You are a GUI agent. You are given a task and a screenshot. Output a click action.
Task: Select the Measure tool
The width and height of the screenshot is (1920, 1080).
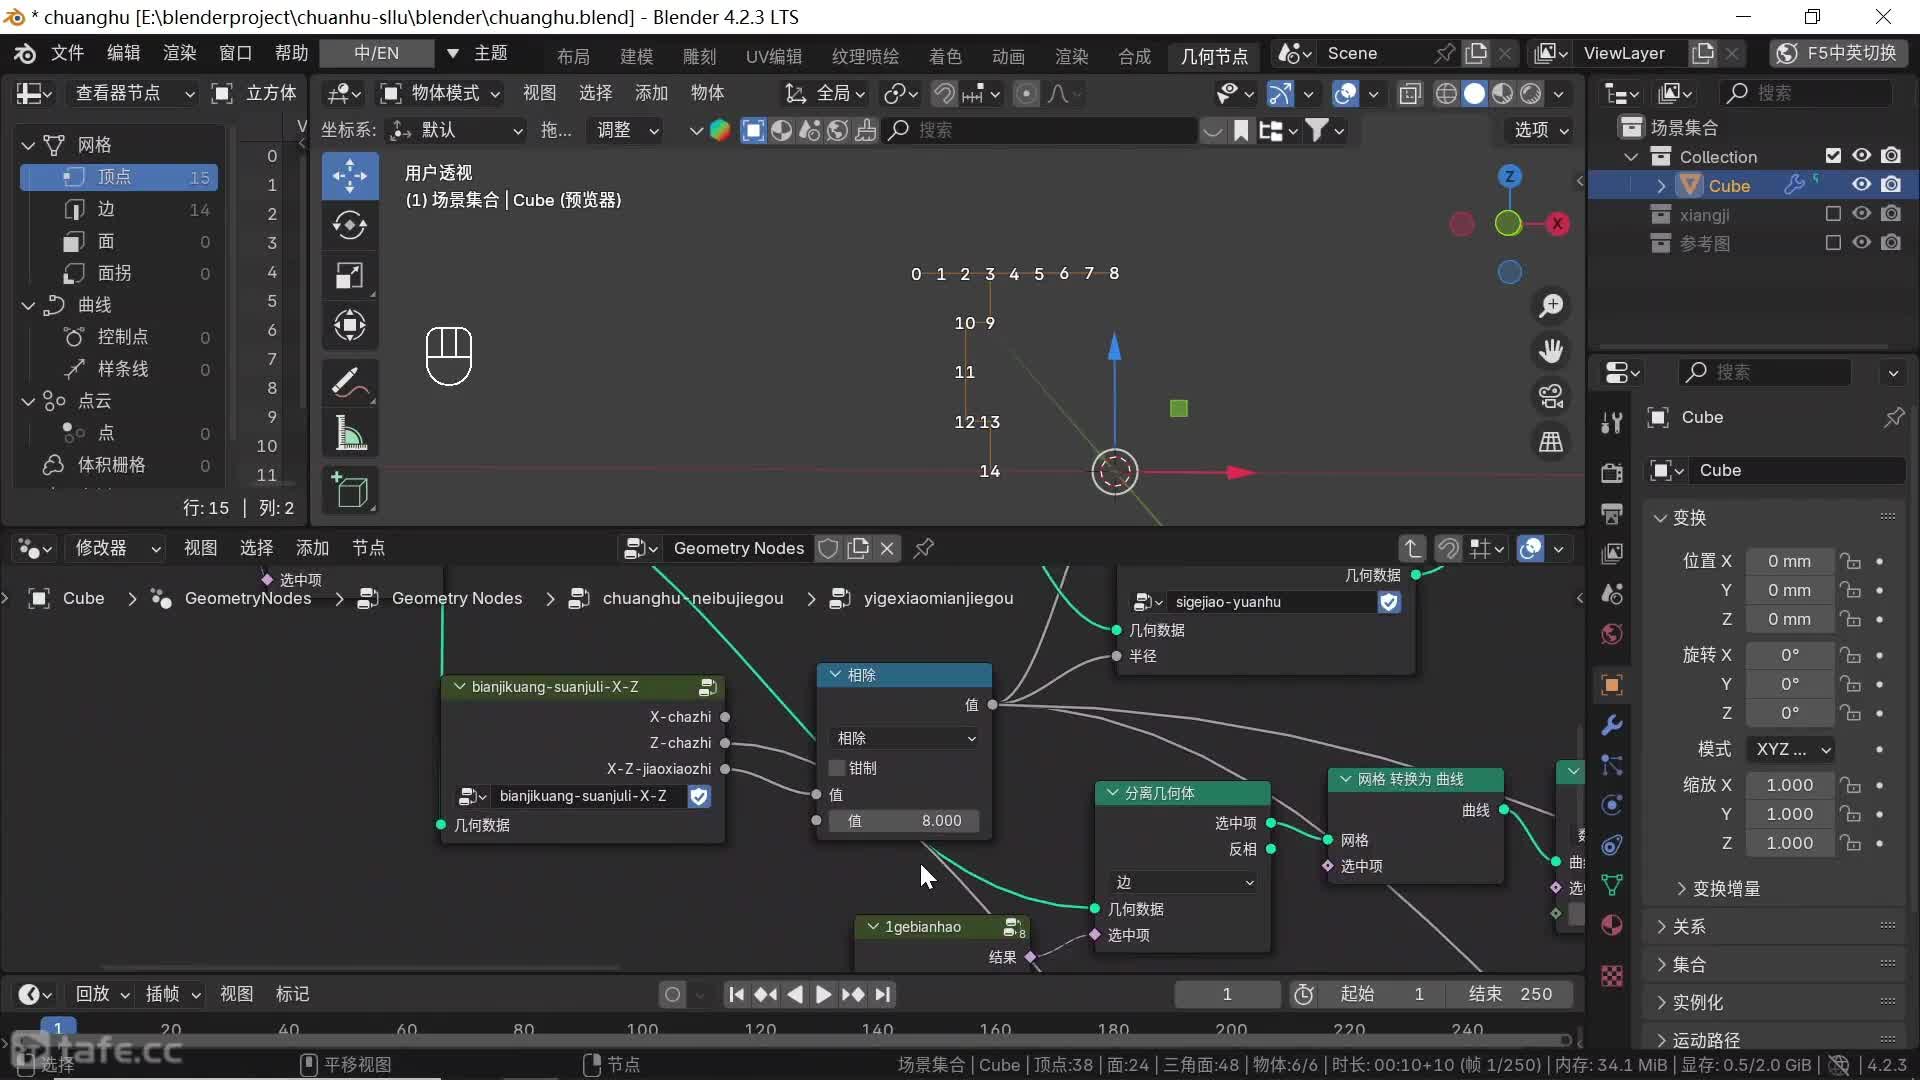point(349,433)
